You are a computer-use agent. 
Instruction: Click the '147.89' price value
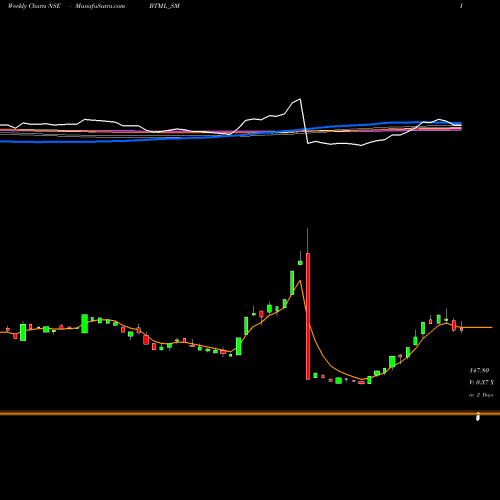coord(479,370)
